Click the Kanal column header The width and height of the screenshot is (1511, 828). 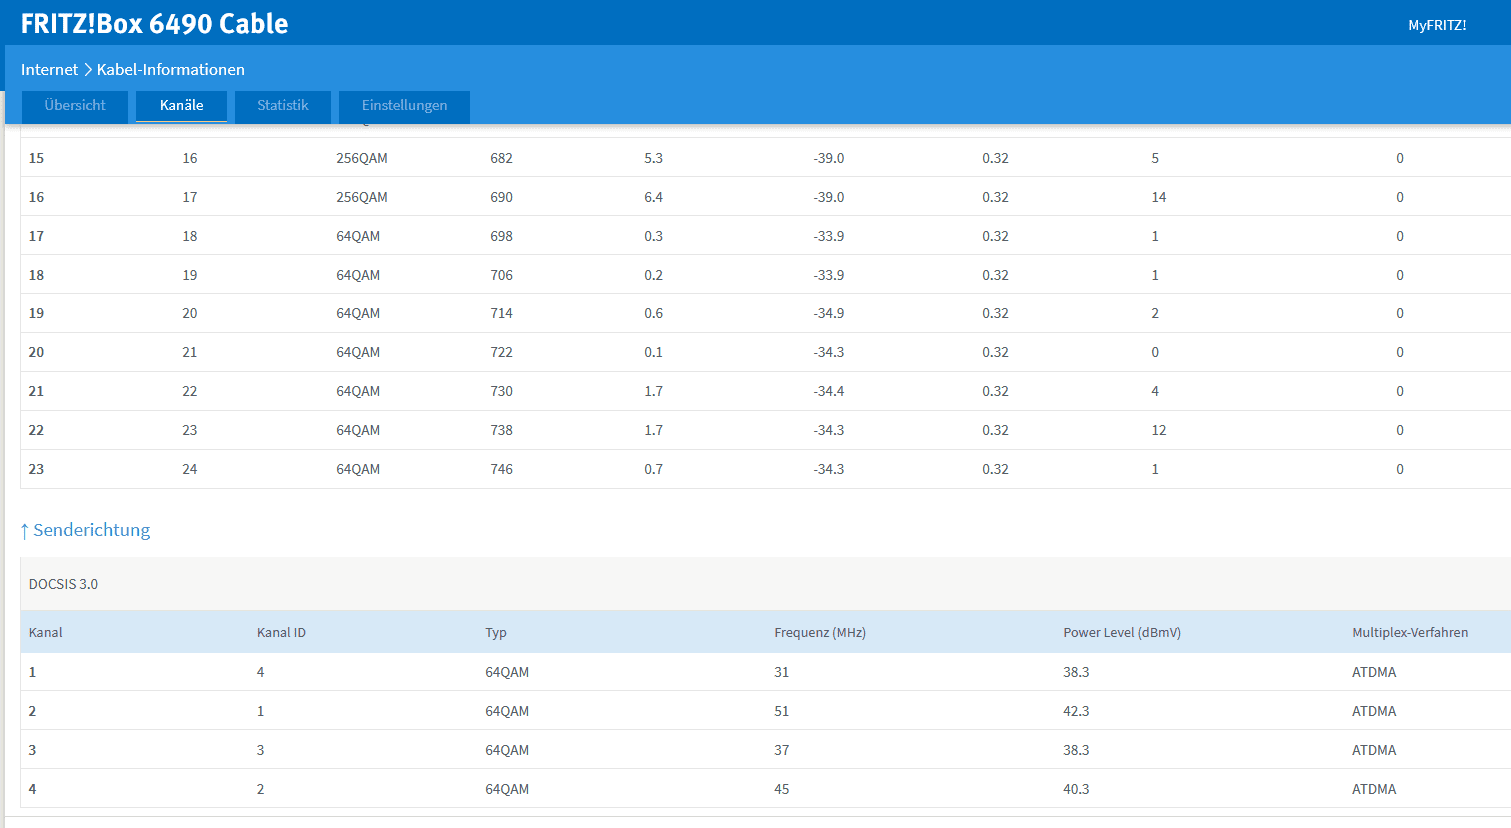pos(46,633)
